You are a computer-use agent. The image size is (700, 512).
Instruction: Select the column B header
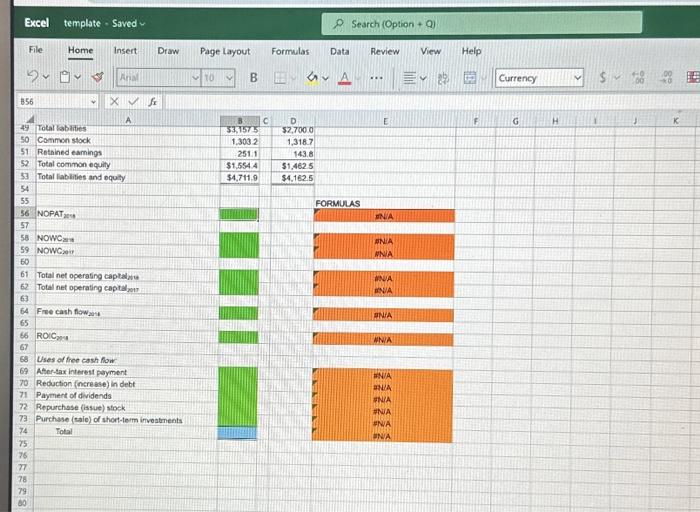point(240,121)
